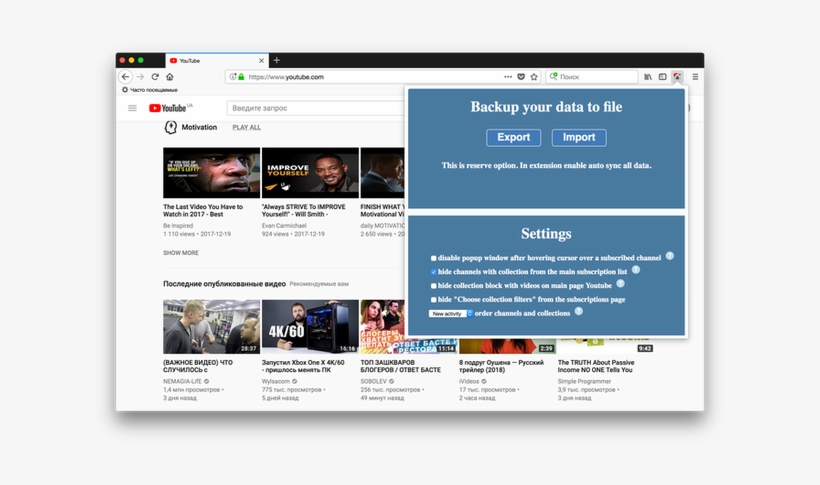820x485 pixels.
Task: Open the home page via house icon
Action: click(x=169, y=76)
